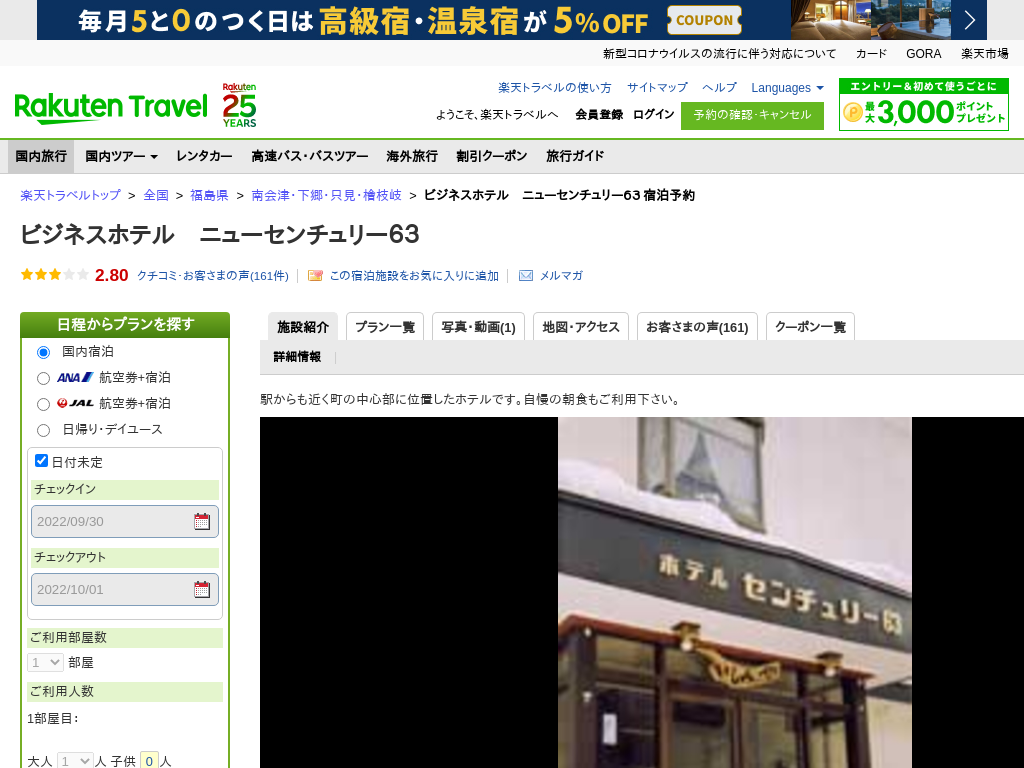This screenshot has width=1024, height=768.
Task: Click the カード link in top bar
Action: 871,54
